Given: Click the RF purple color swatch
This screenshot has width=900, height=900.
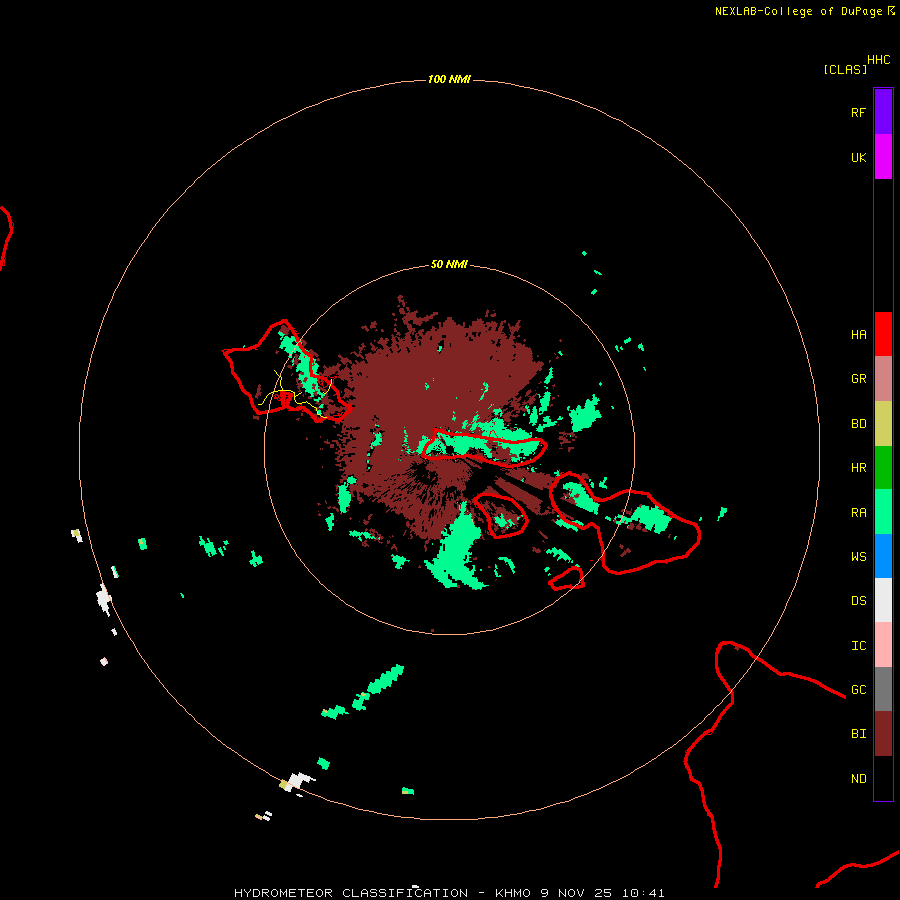Looking at the screenshot, I should [x=883, y=112].
